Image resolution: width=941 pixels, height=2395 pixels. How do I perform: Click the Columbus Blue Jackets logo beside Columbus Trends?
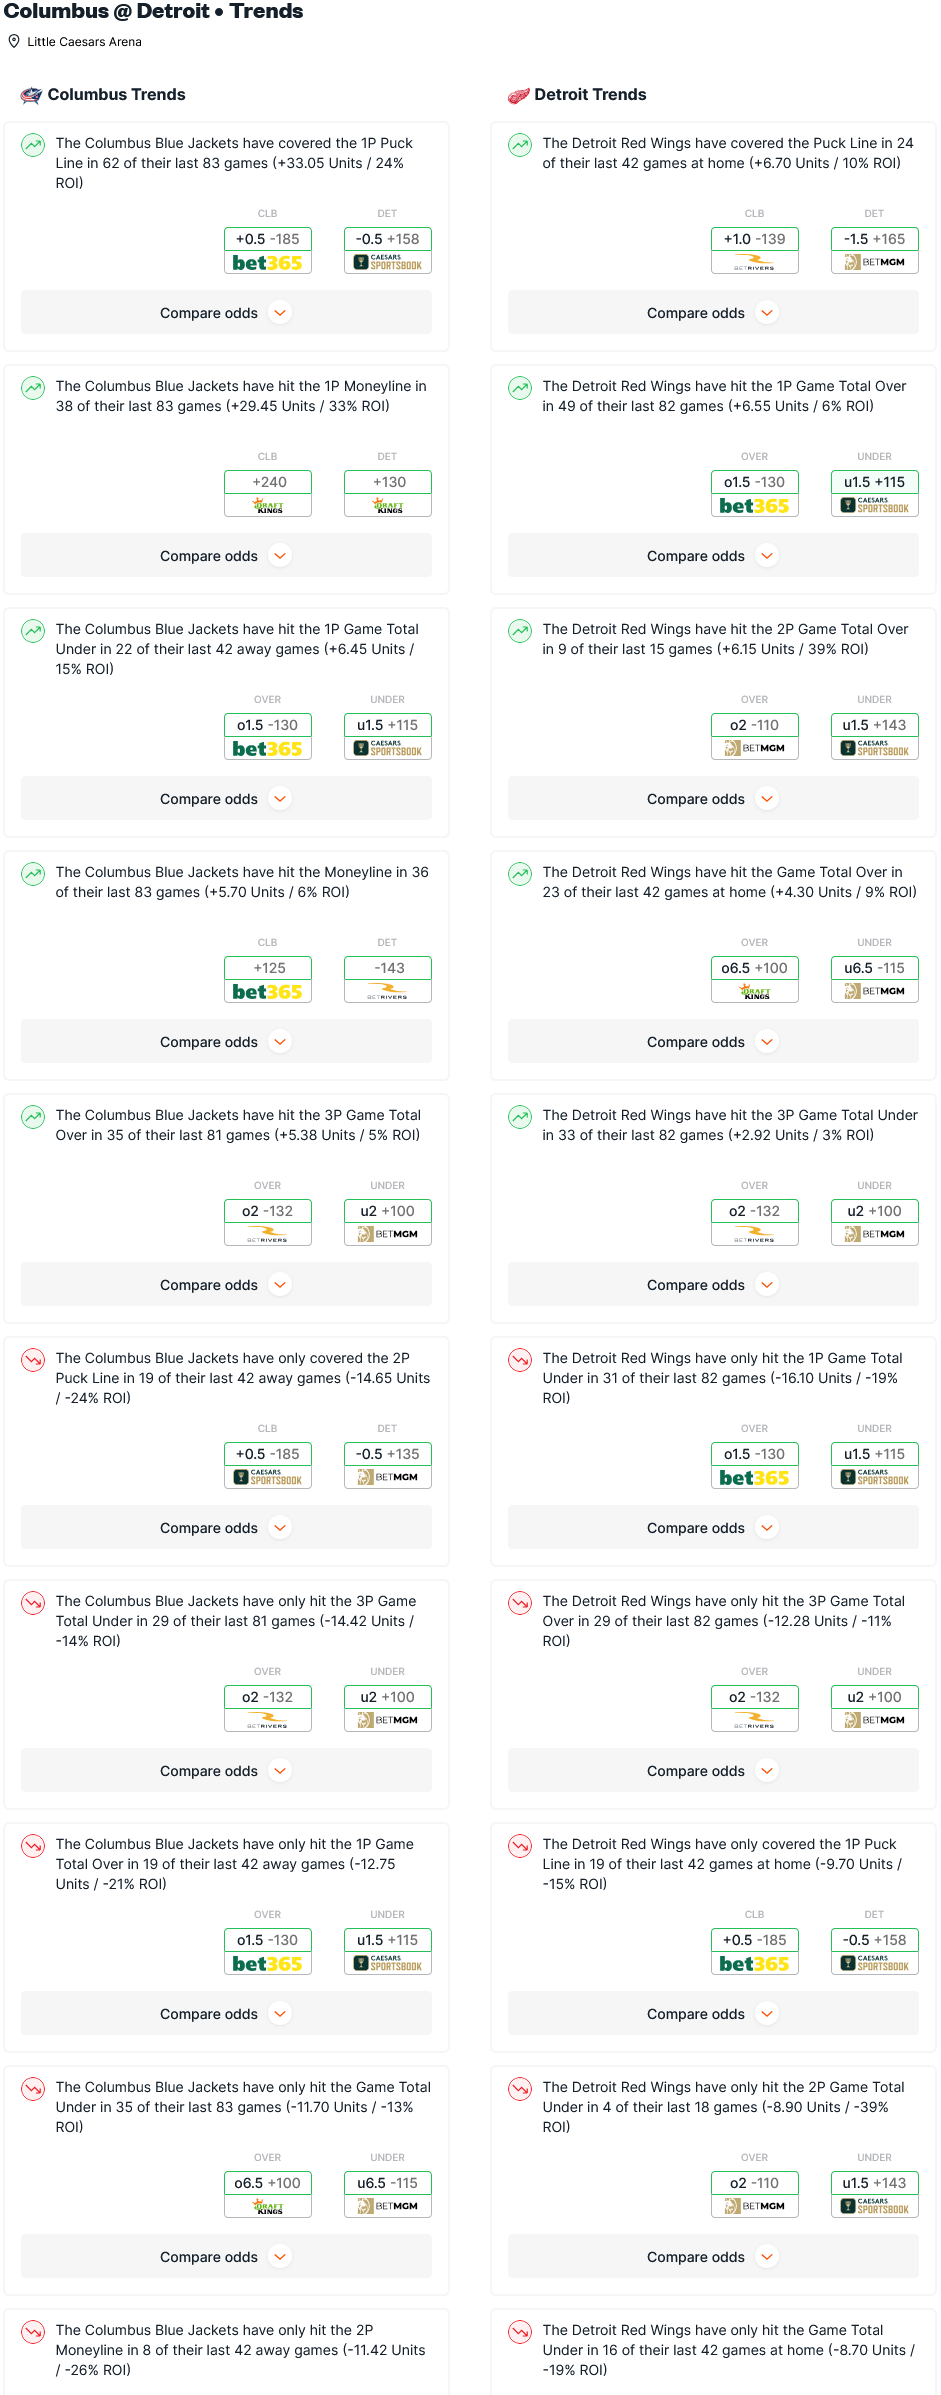tap(31, 95)
